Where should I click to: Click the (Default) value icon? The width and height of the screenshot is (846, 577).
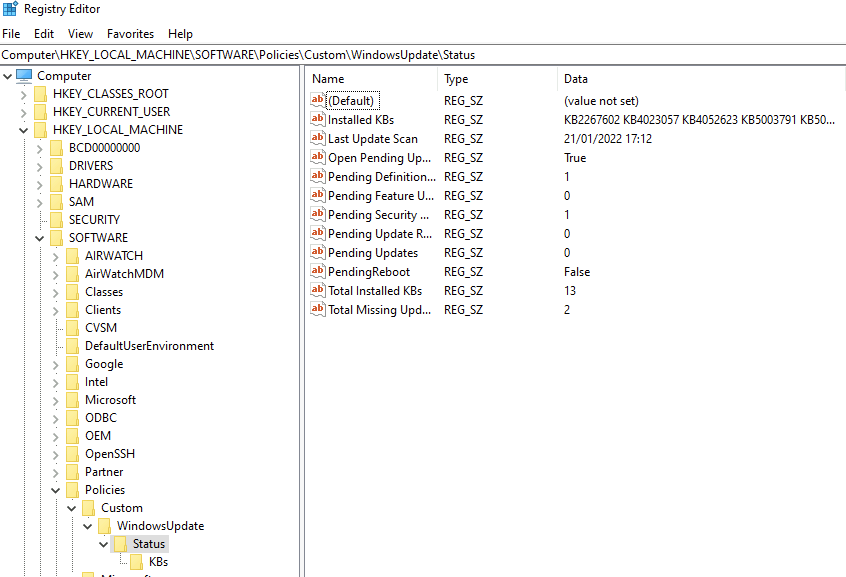[x=318, y=101]
